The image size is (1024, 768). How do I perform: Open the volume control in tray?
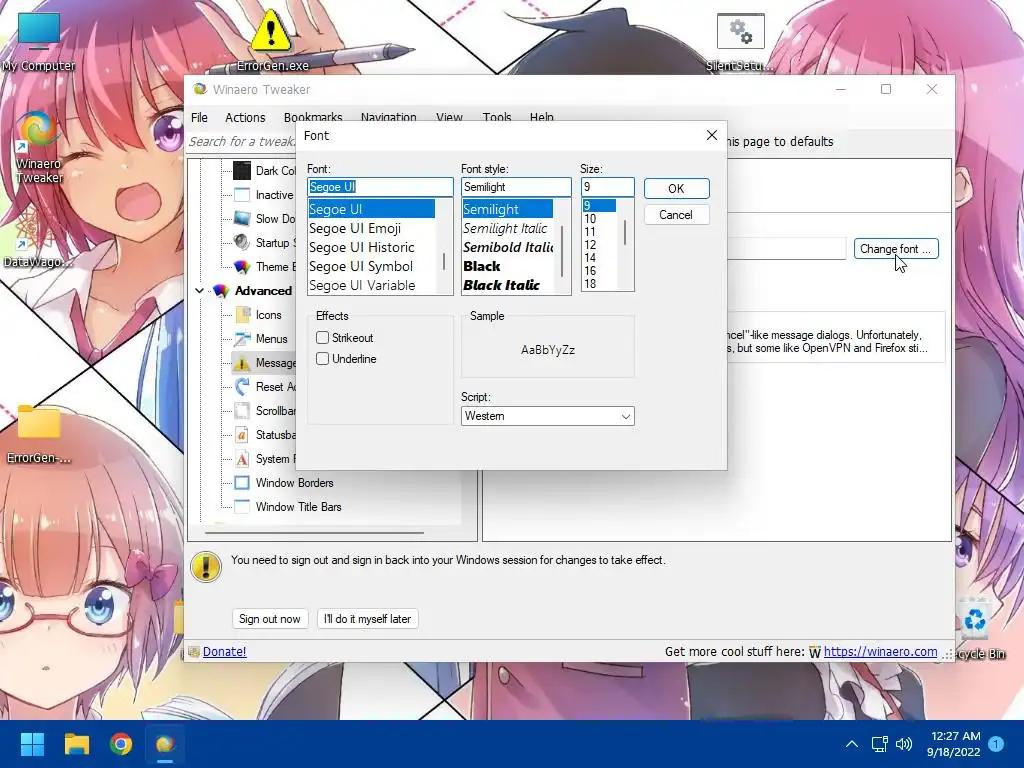click(904, 744)
